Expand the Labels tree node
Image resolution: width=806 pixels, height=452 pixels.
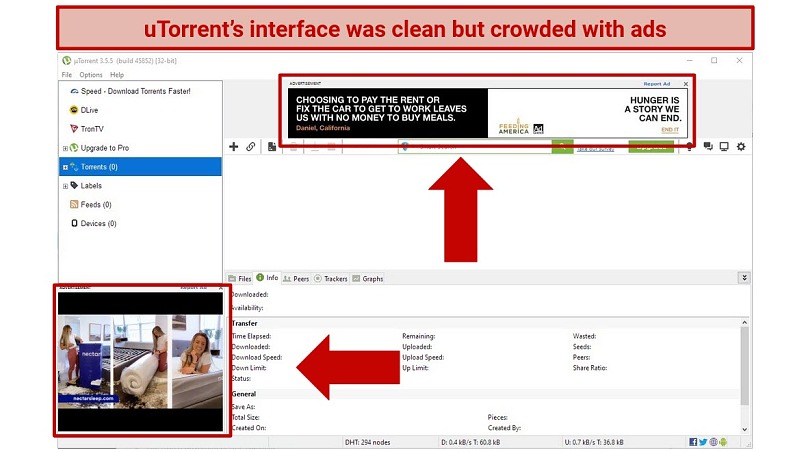65,186
